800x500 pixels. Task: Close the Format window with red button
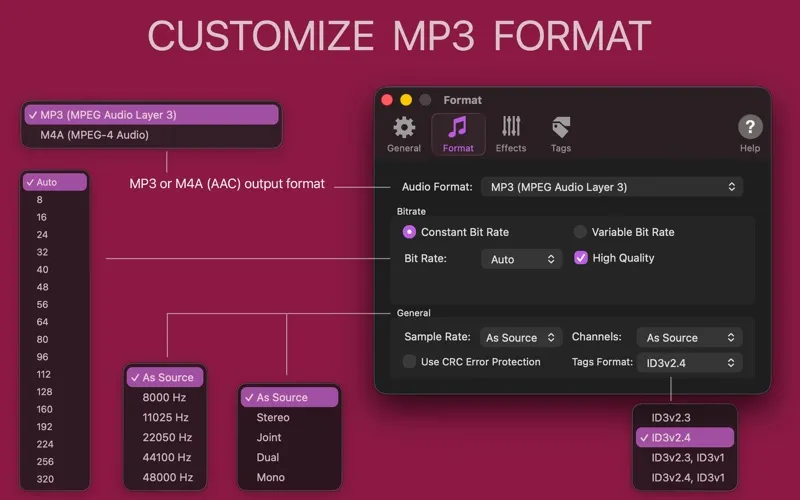(387, 100)
